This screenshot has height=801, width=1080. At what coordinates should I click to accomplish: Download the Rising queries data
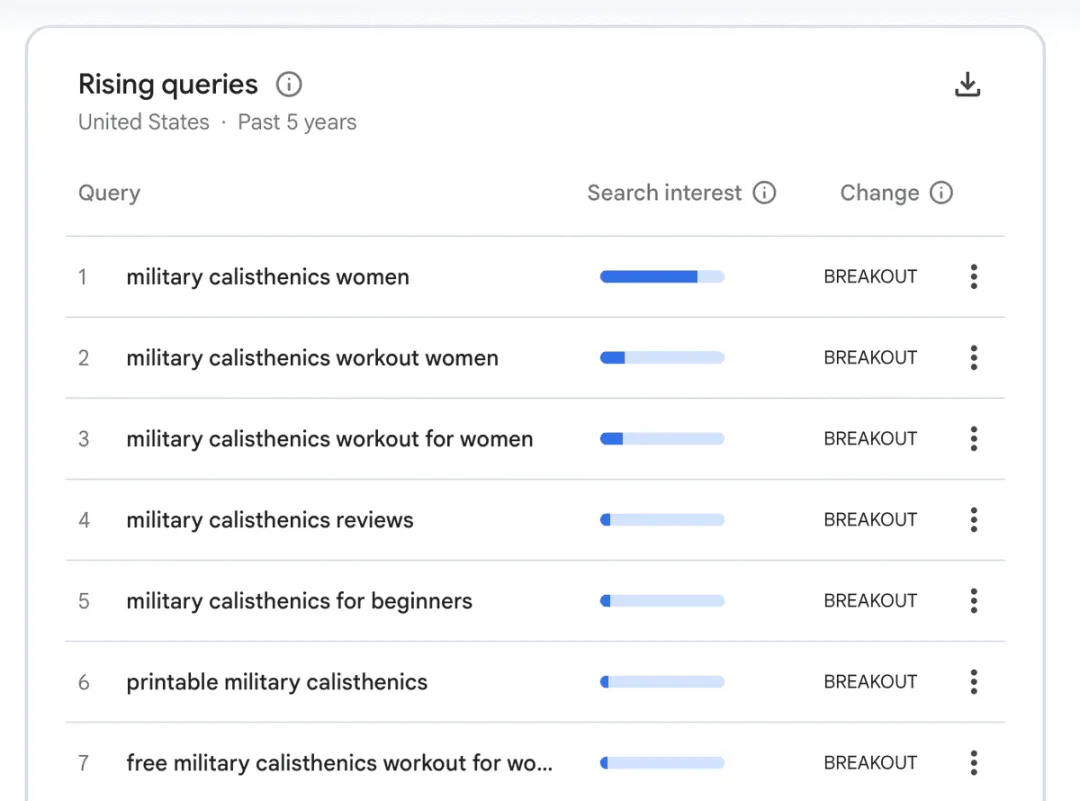click(x=967, y=85)
